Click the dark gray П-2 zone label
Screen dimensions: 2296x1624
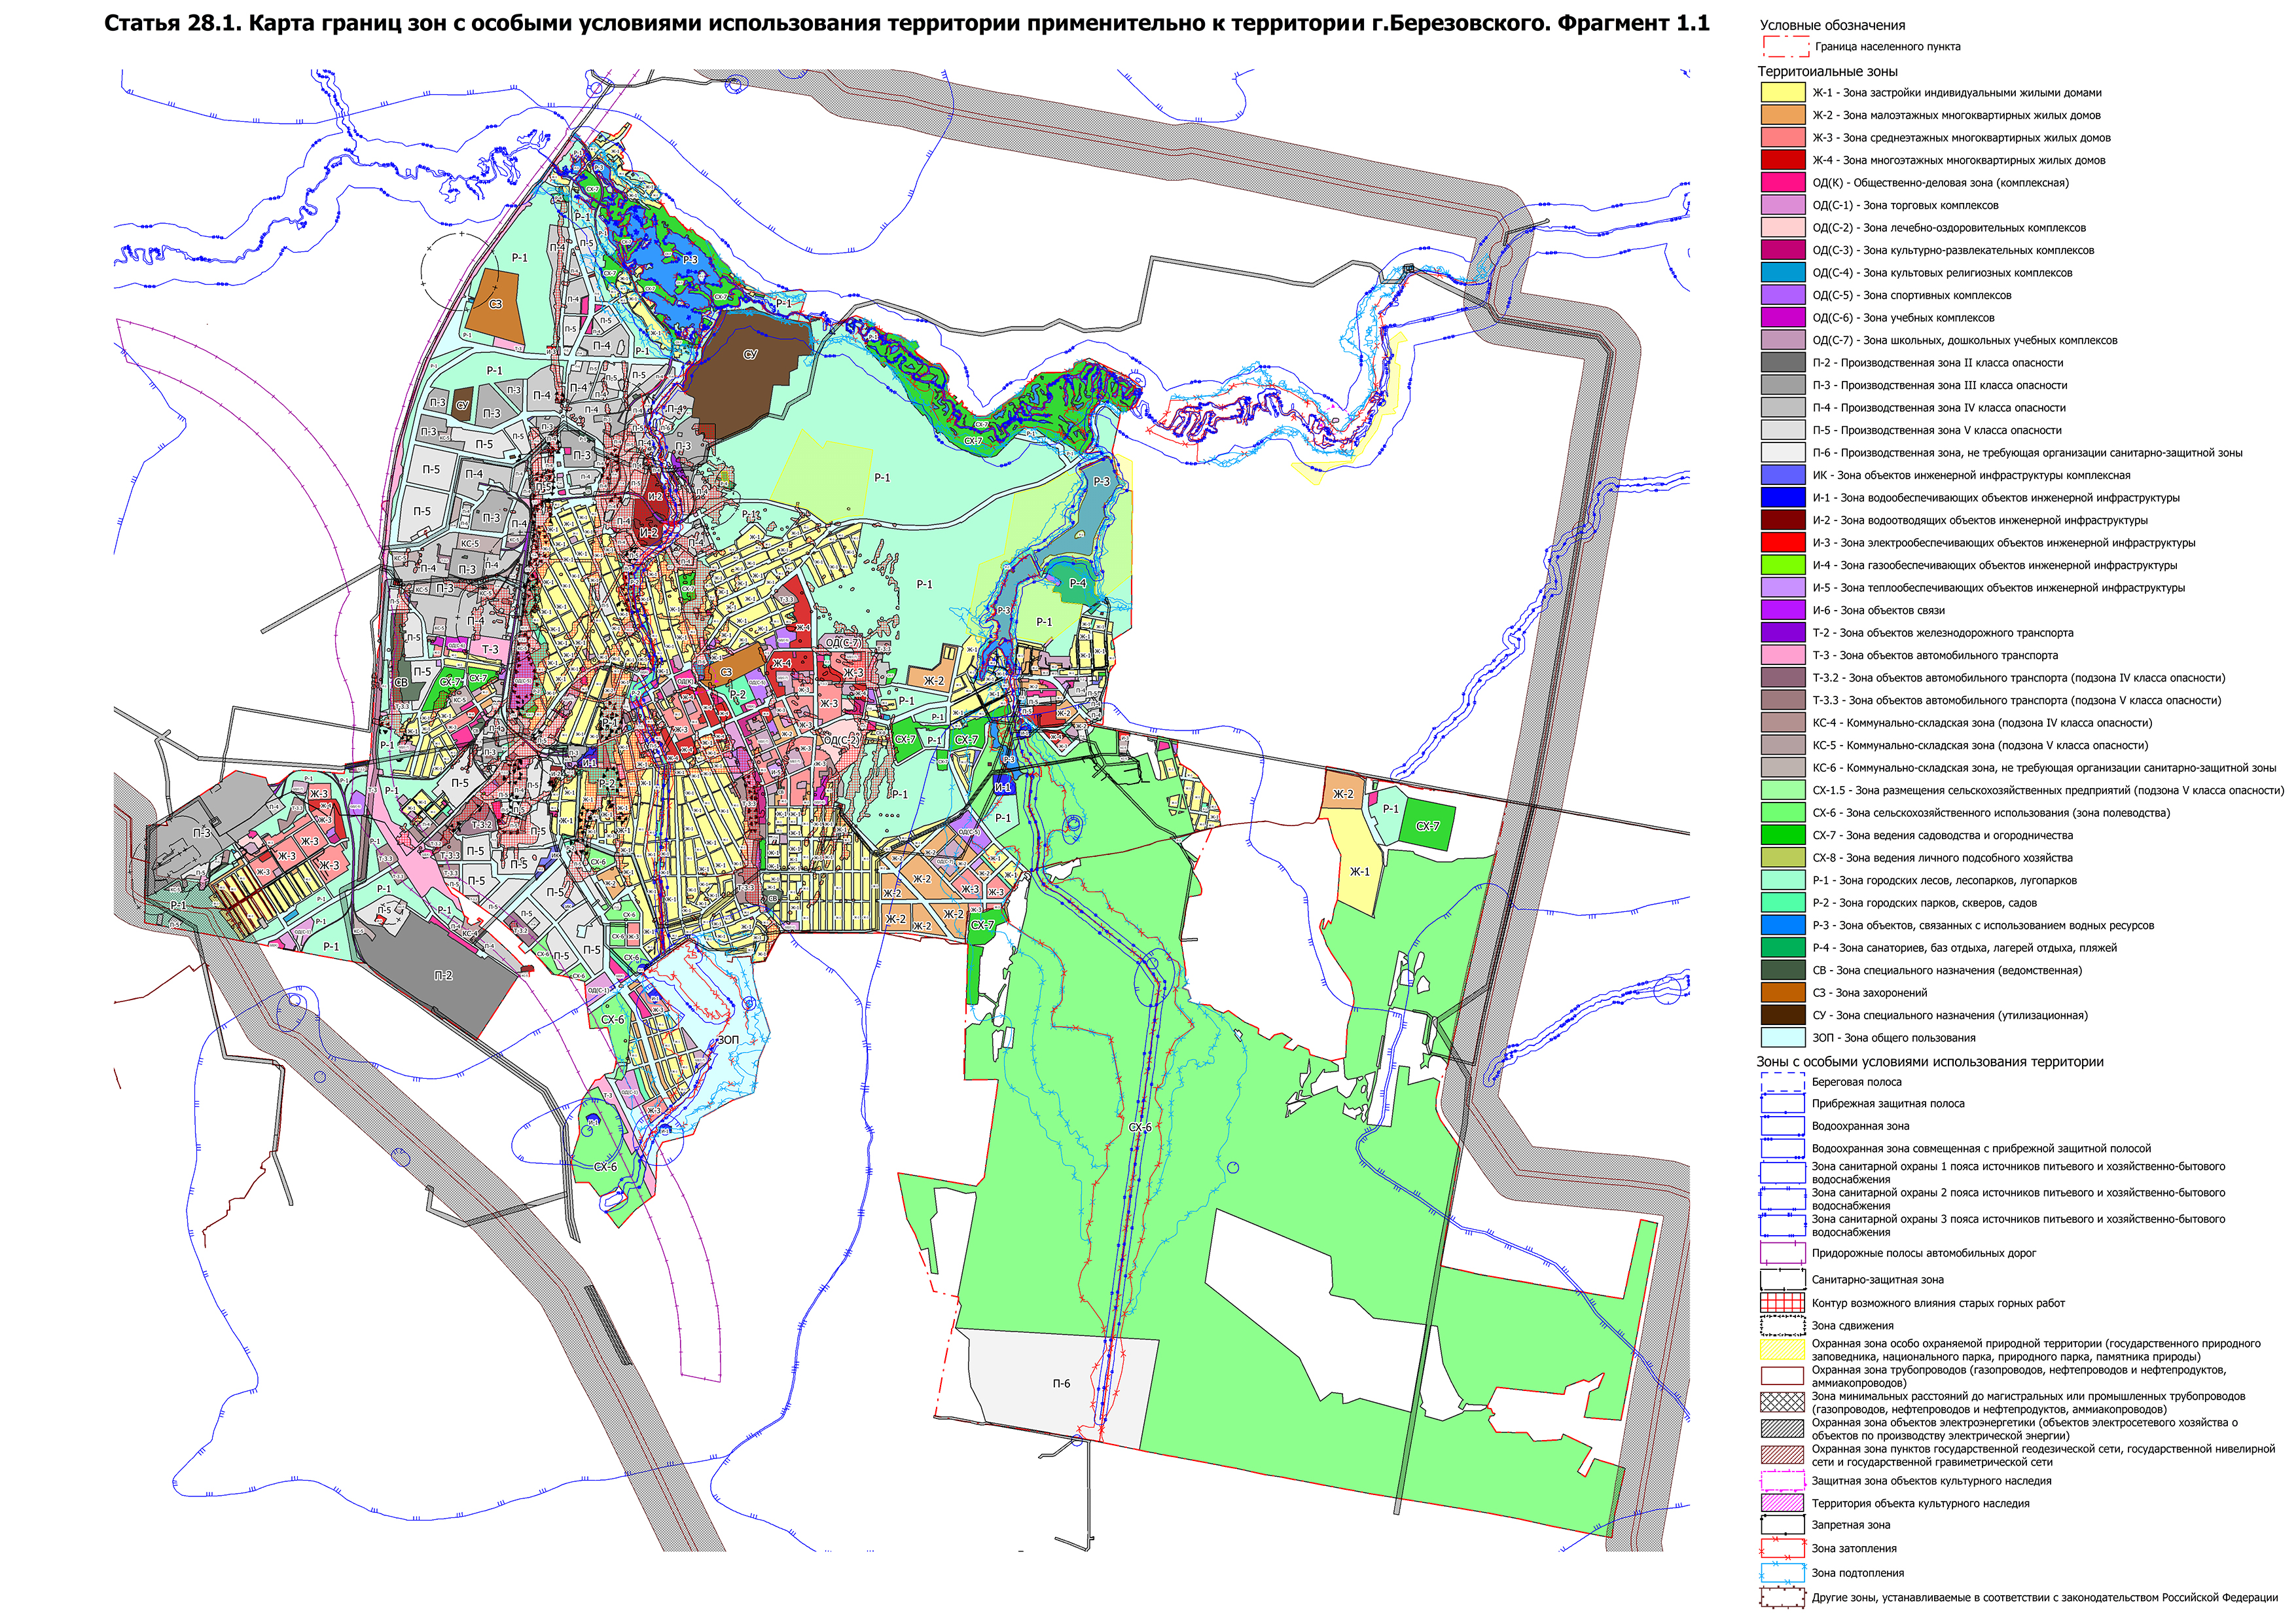443,976
